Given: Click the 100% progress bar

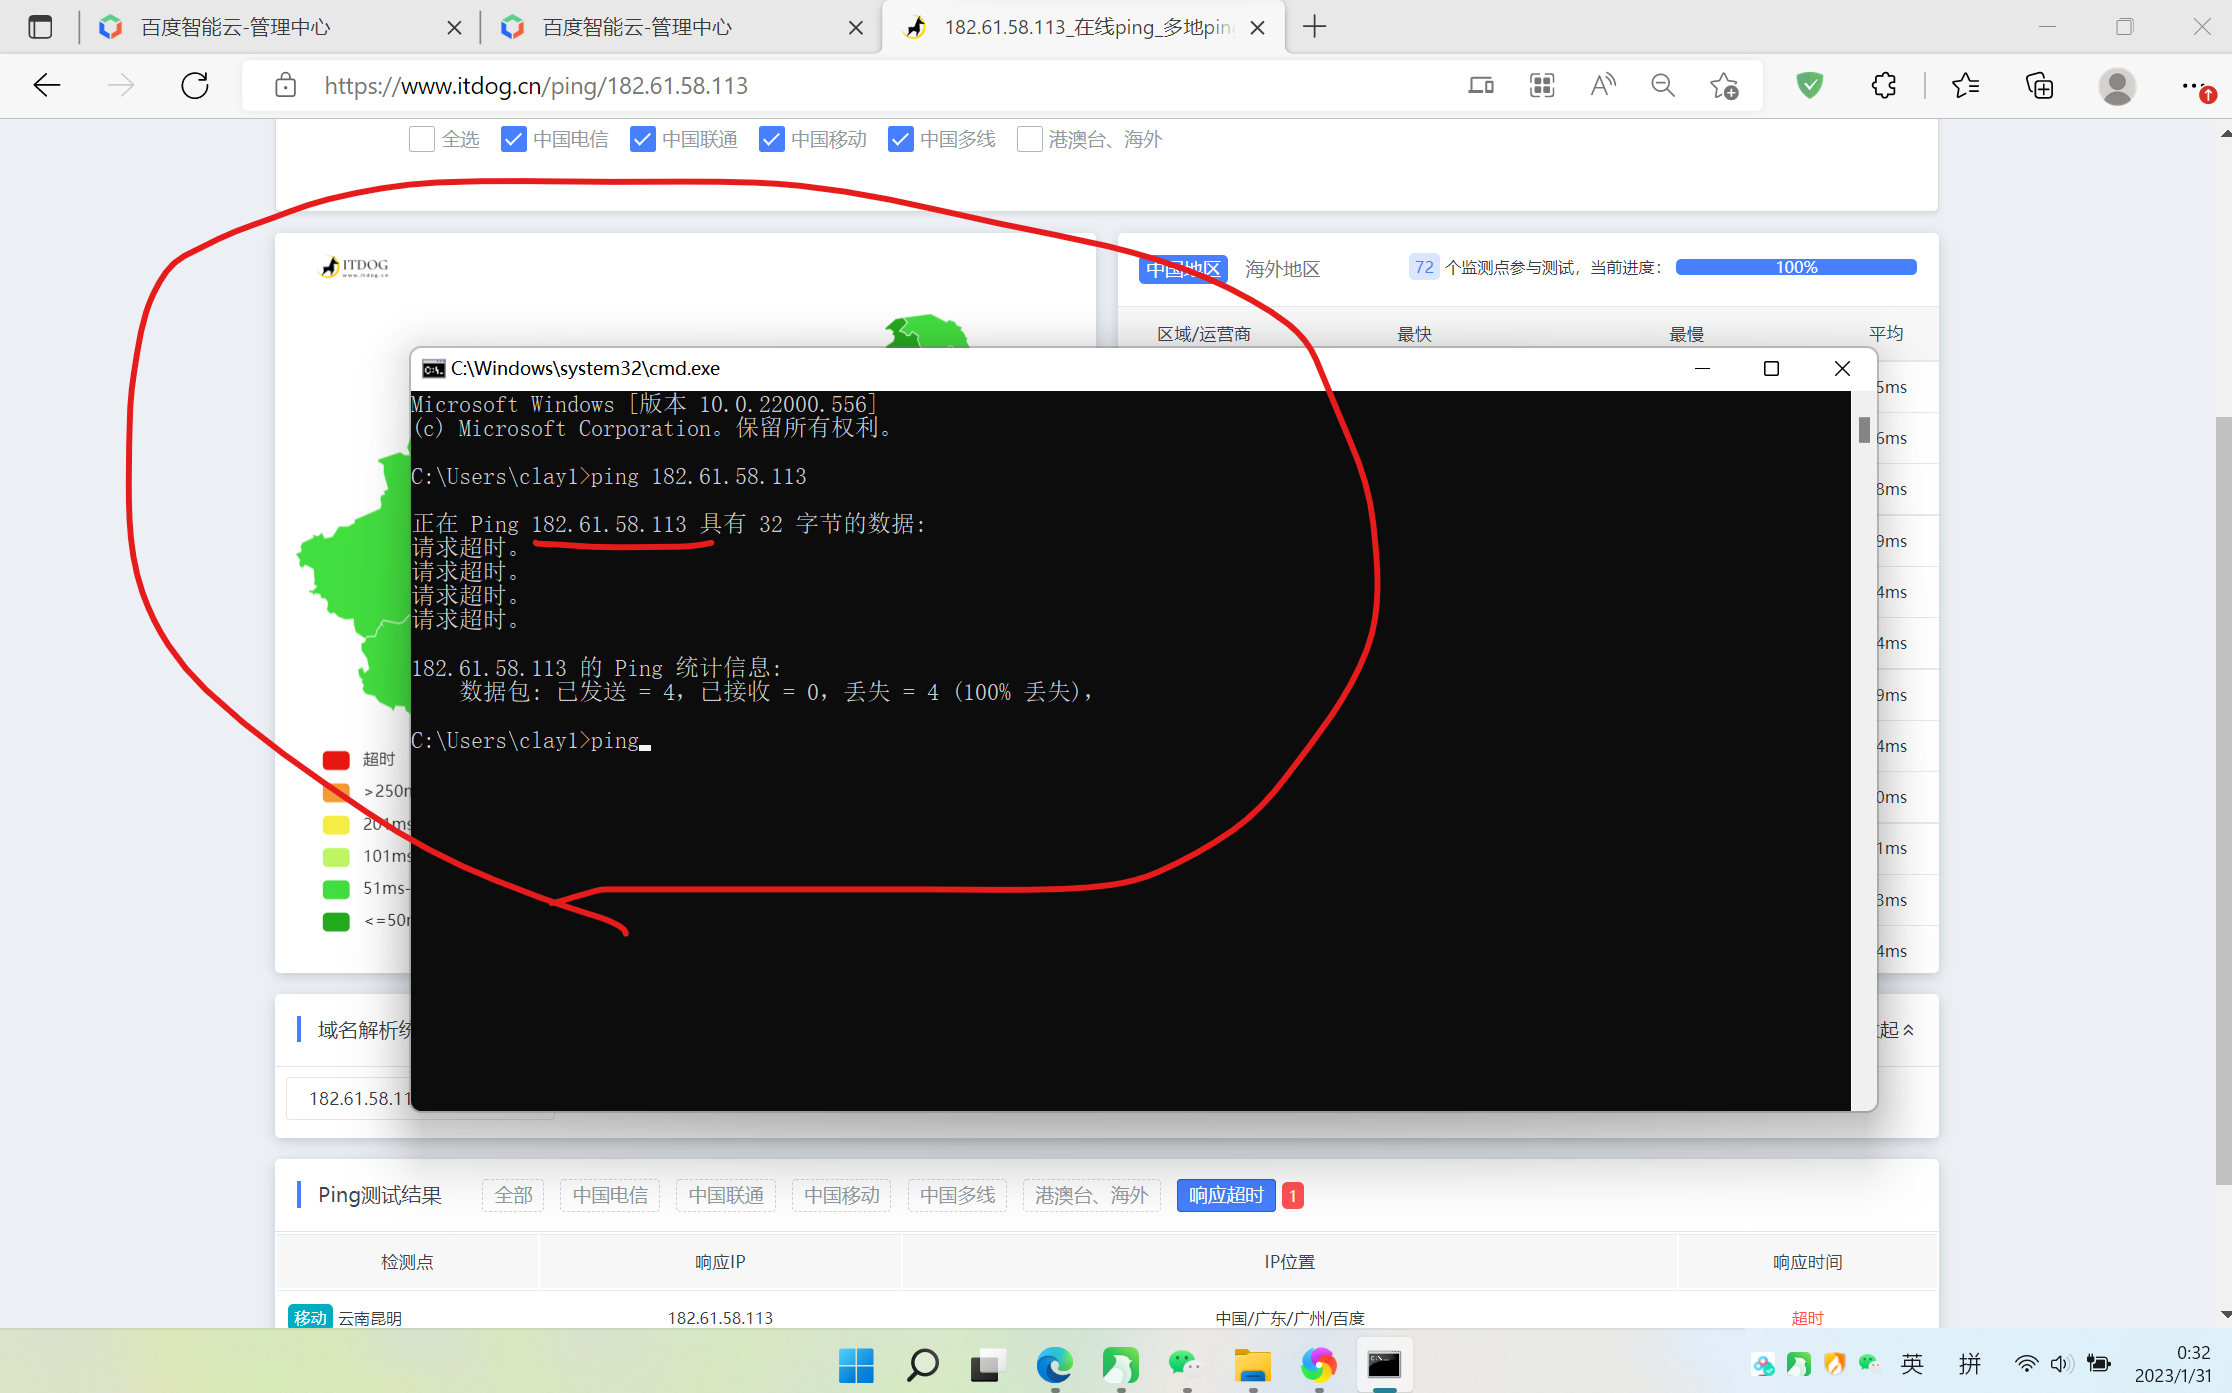Looking at the screenshot, I should (x=1796, y=267).
